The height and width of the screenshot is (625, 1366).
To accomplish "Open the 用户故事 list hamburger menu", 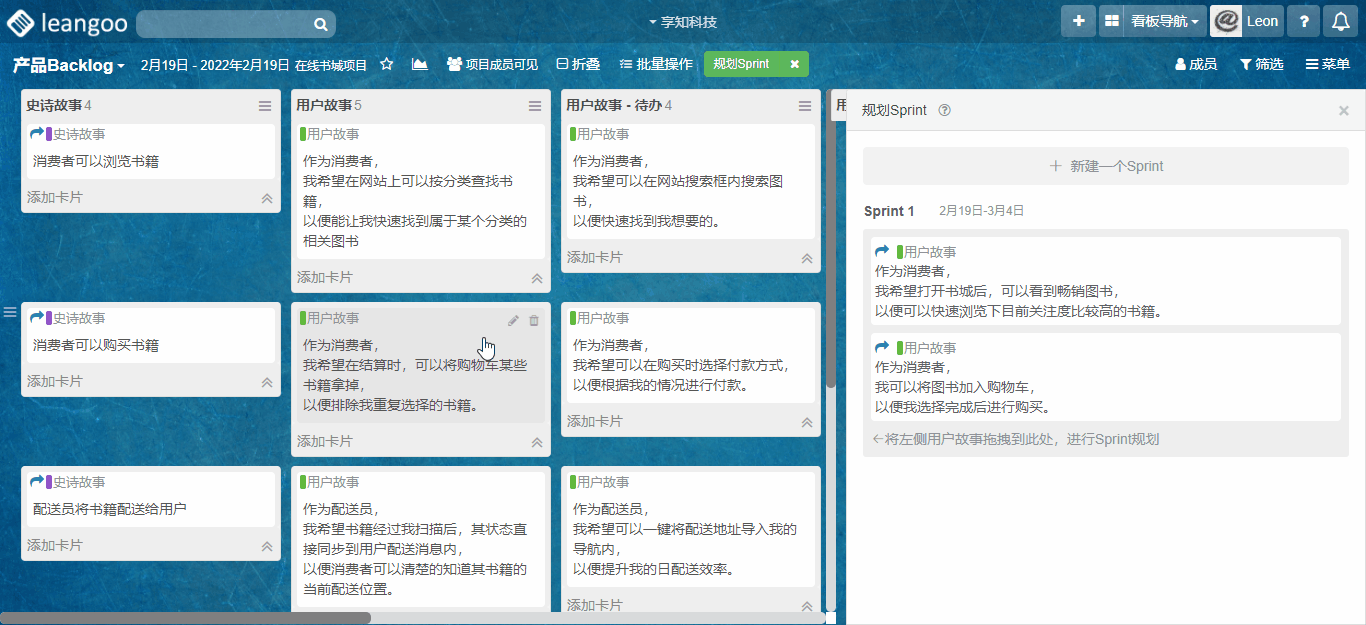I will 535,106.
